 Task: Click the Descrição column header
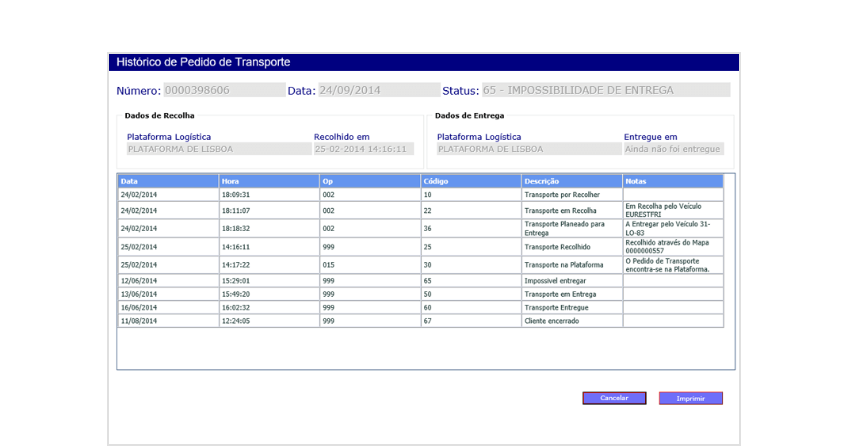571,181
